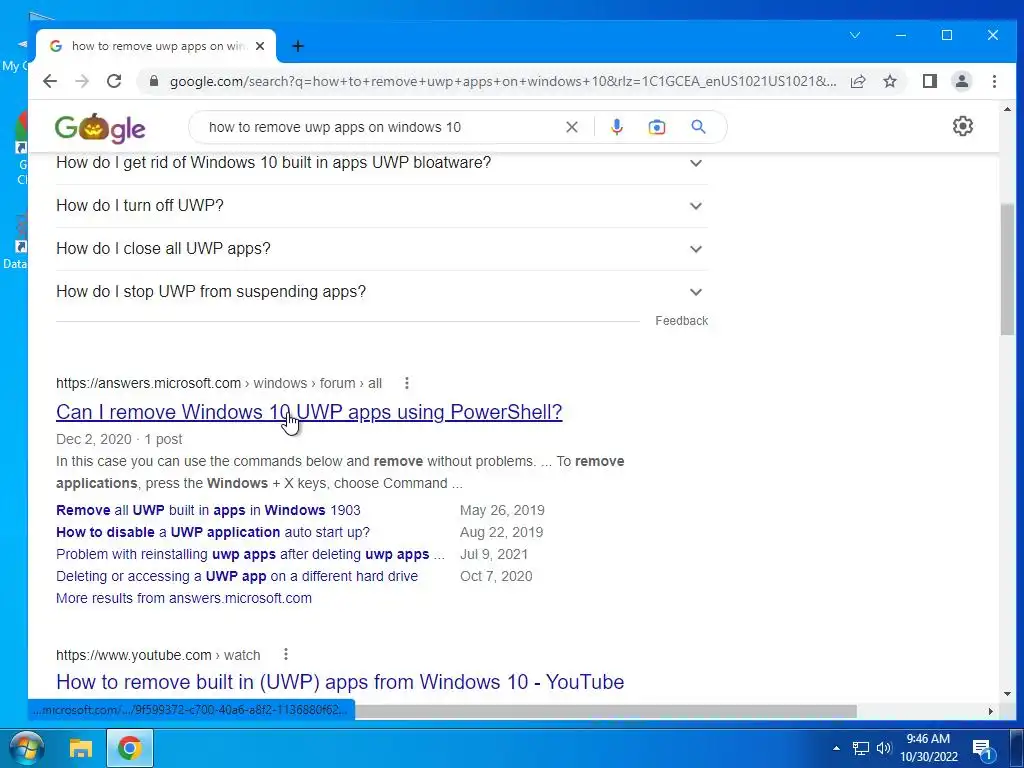This screenshot has height=768, width=1024.
Task: Open site info padlock icon
Action: tap(154, 81)
